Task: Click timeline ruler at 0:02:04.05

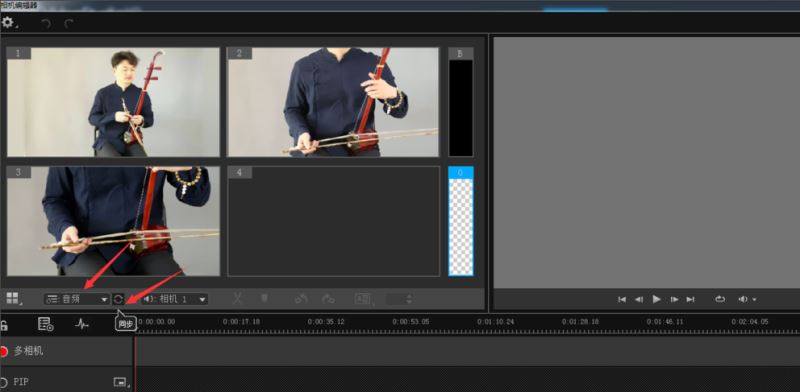Action: click(x=750, y=322)
